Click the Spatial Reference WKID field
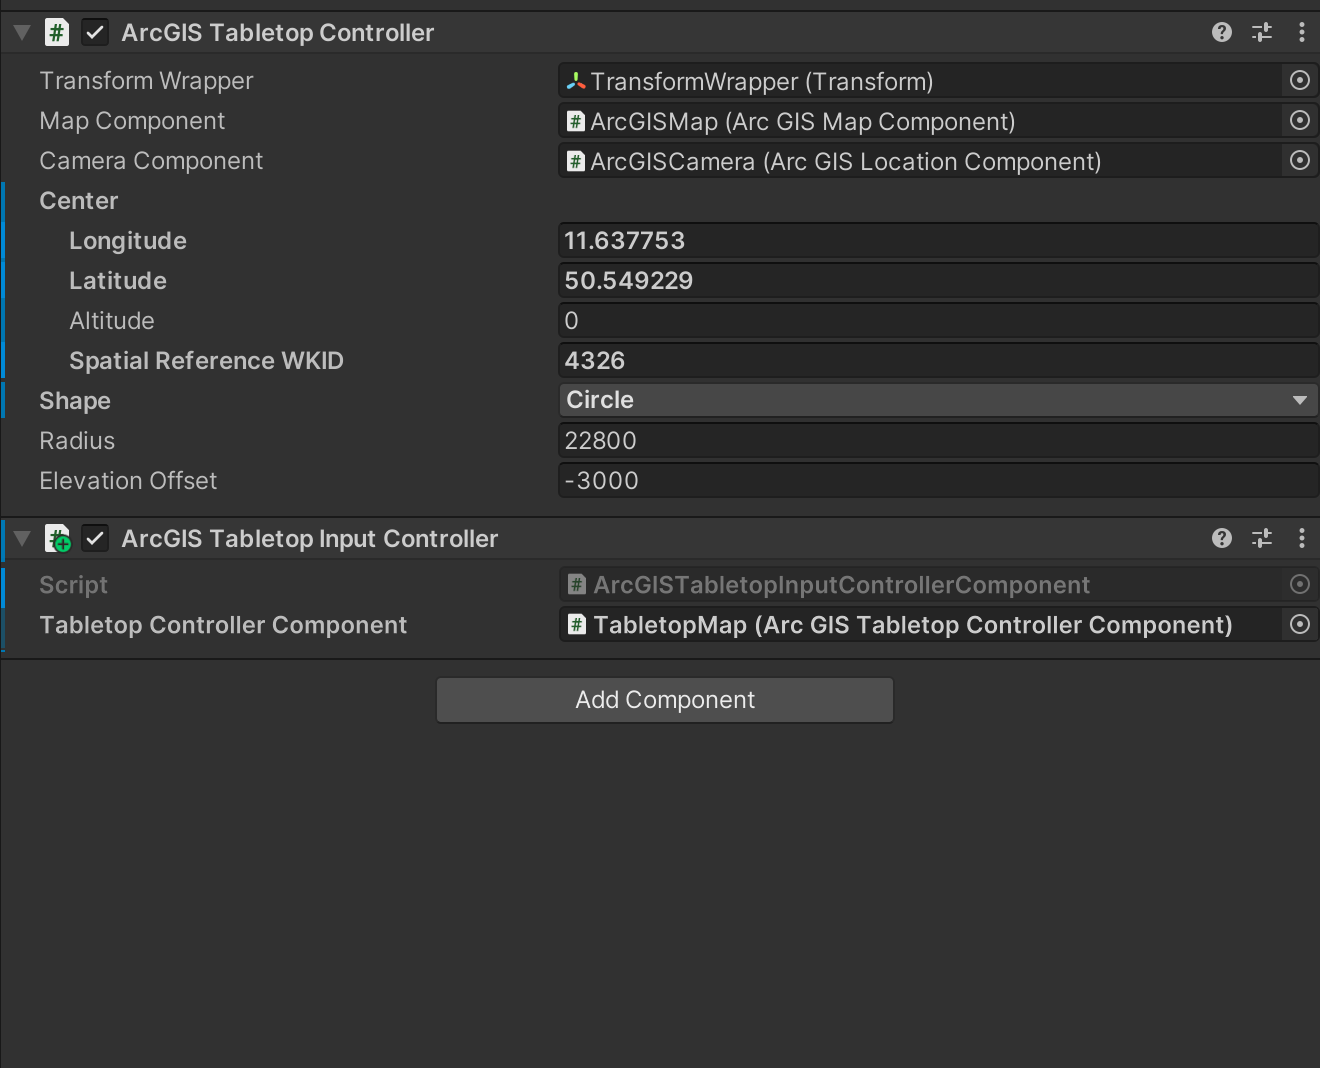This screenshot has height=1068, width=1320. click(938, 361)
